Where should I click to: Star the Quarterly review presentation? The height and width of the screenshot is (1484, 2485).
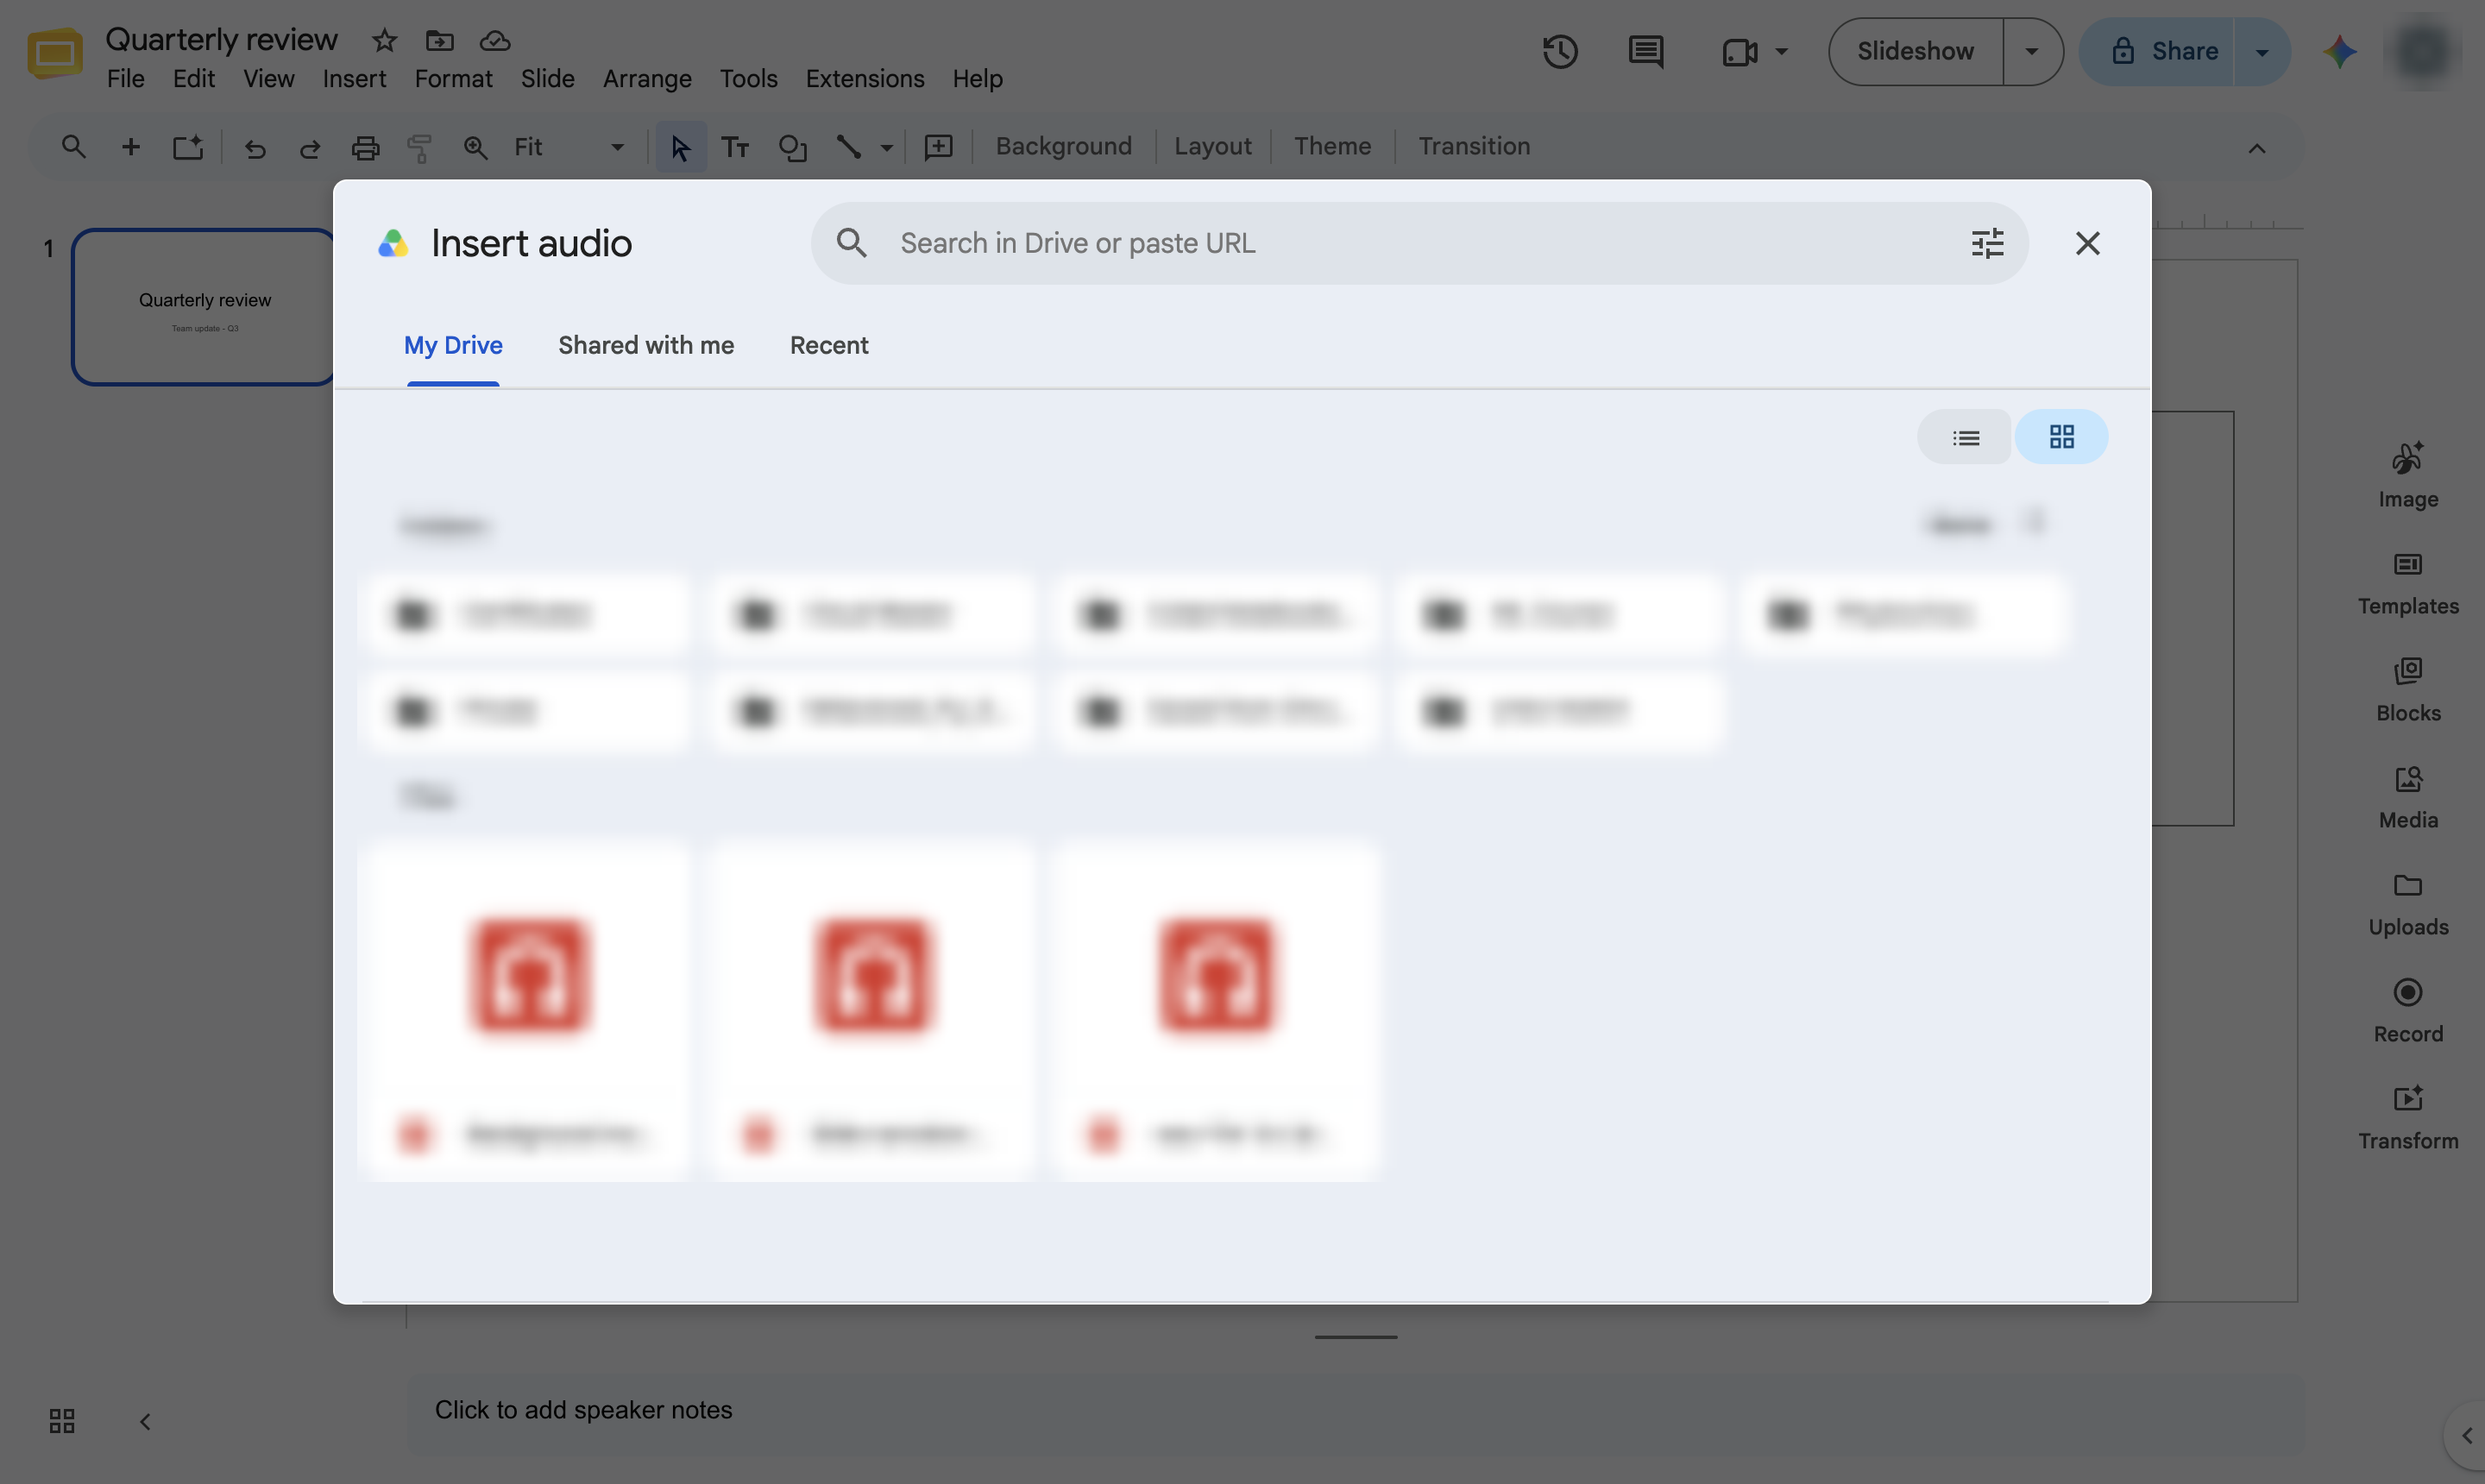click(x=384, y=40)
